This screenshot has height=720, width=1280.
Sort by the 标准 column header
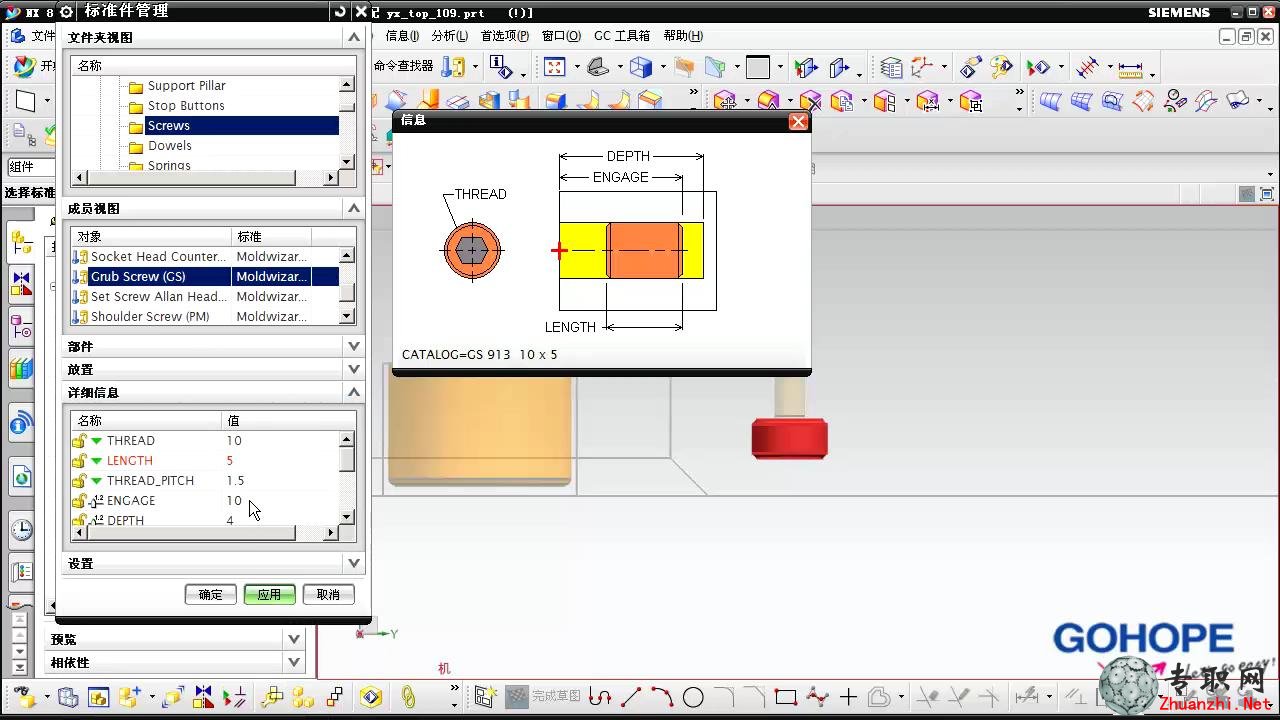(271, 237)
